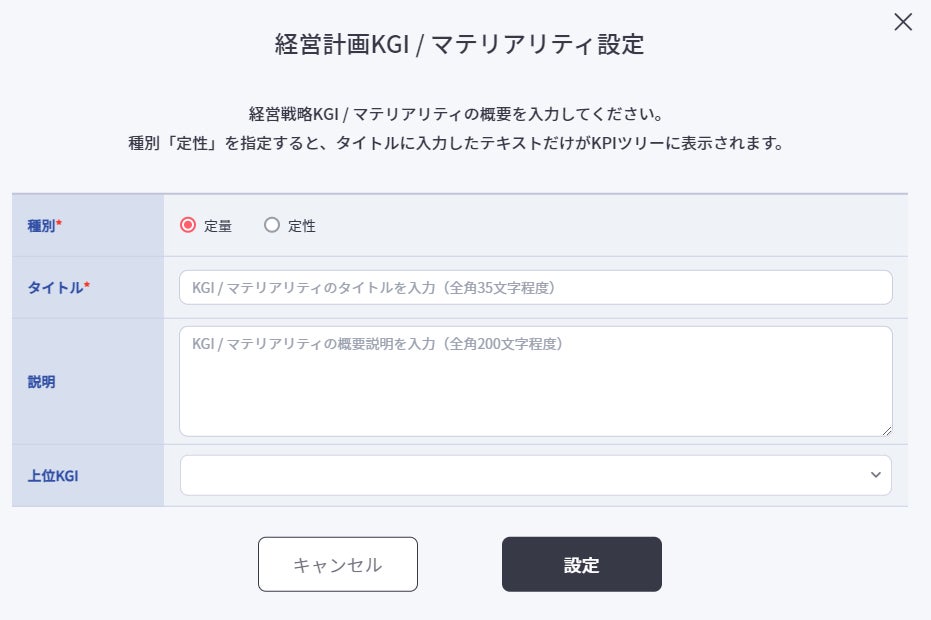Click the 上位KGI field label
Viewport: 931px width, 620px height.
[53, 476]
